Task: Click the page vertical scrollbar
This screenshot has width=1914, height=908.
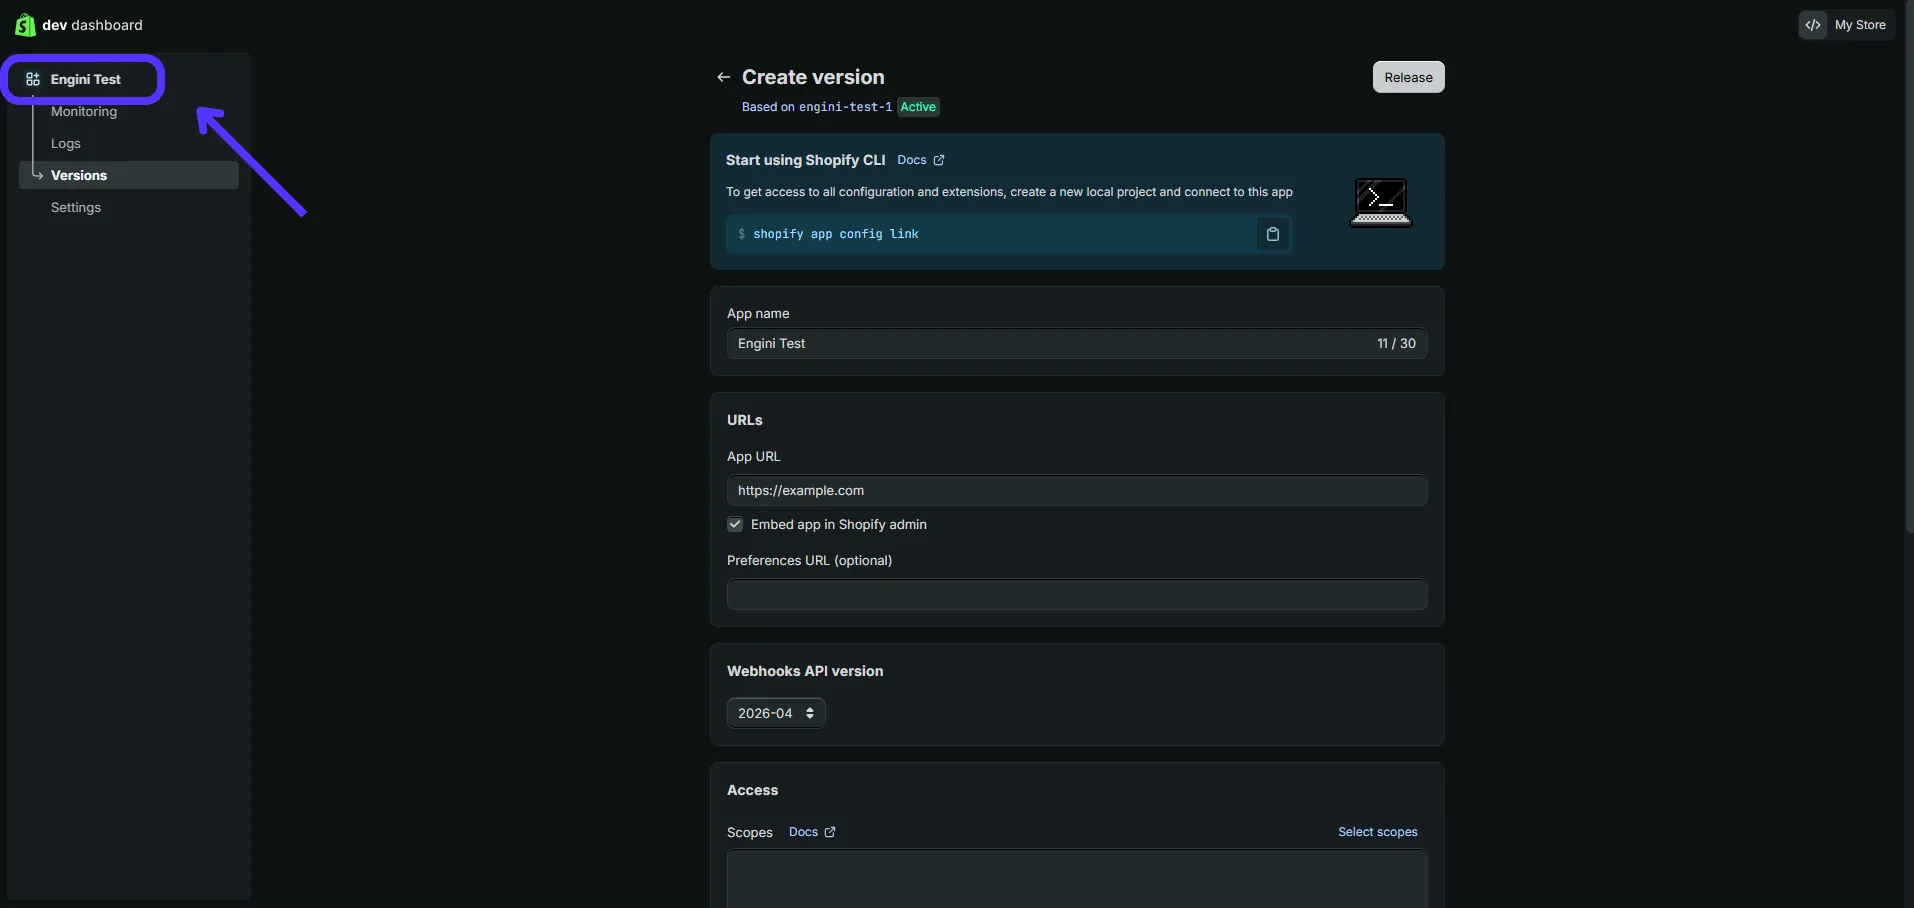Action: point(1908,267)
